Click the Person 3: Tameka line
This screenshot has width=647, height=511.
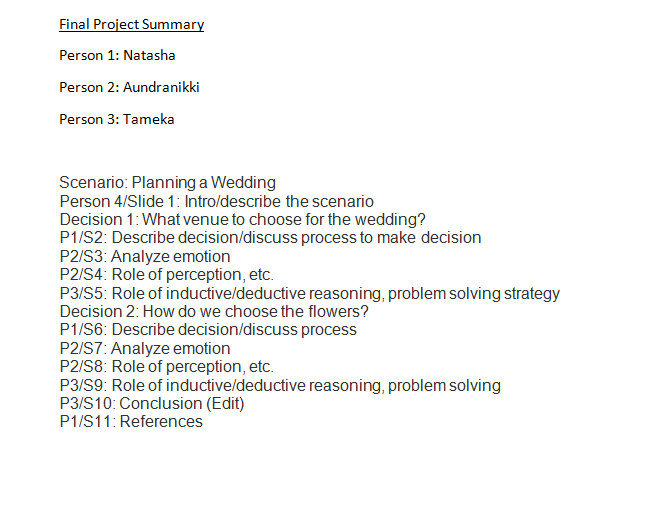point(116,119)
